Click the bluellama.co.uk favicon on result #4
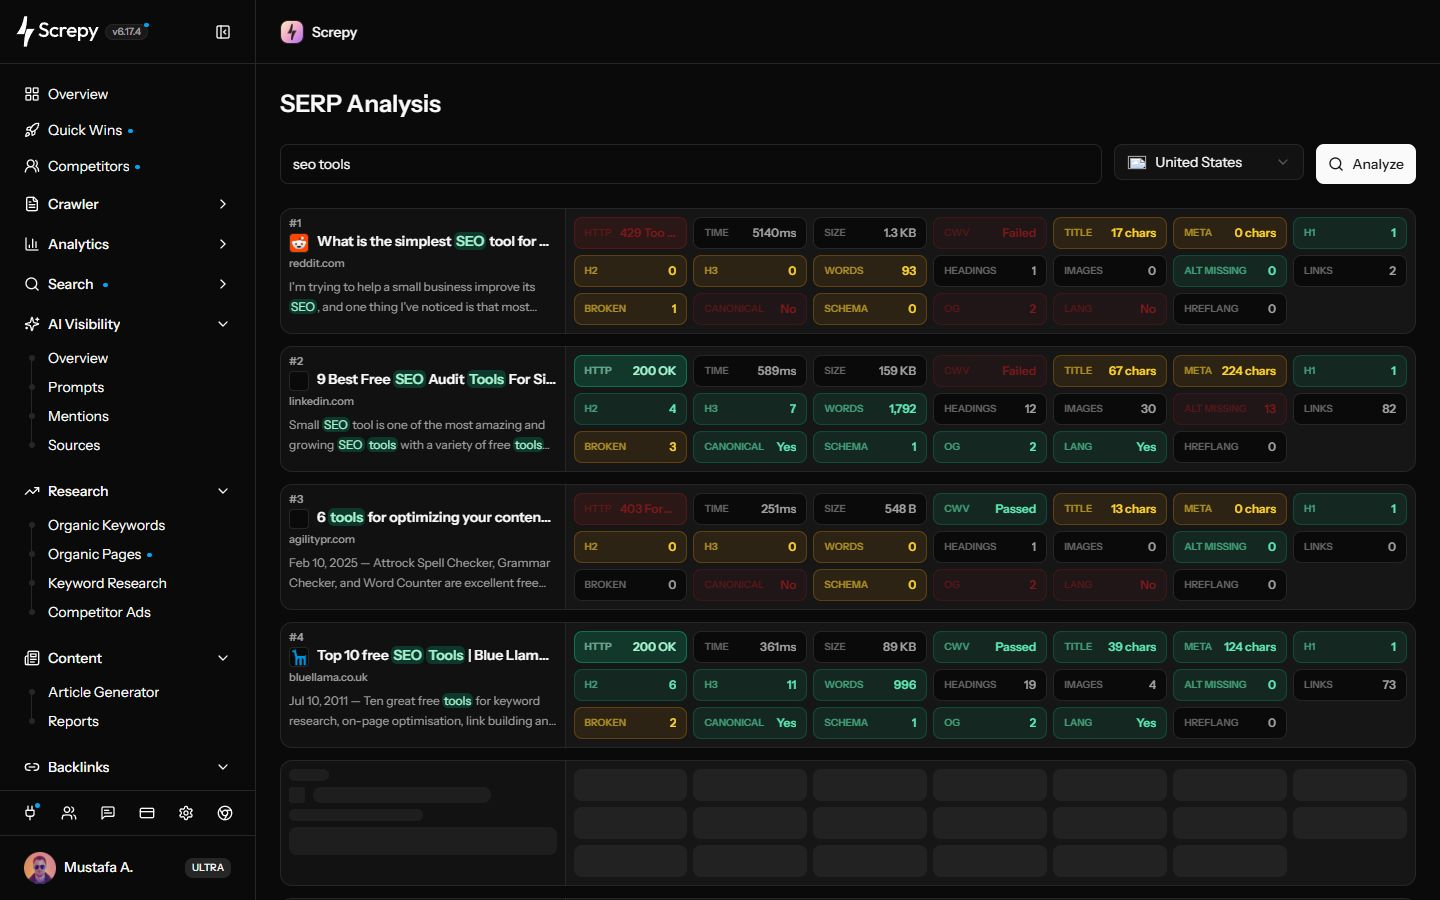Screen dimensions: 1440x900 pyautogui.click(x=299, y=656)
